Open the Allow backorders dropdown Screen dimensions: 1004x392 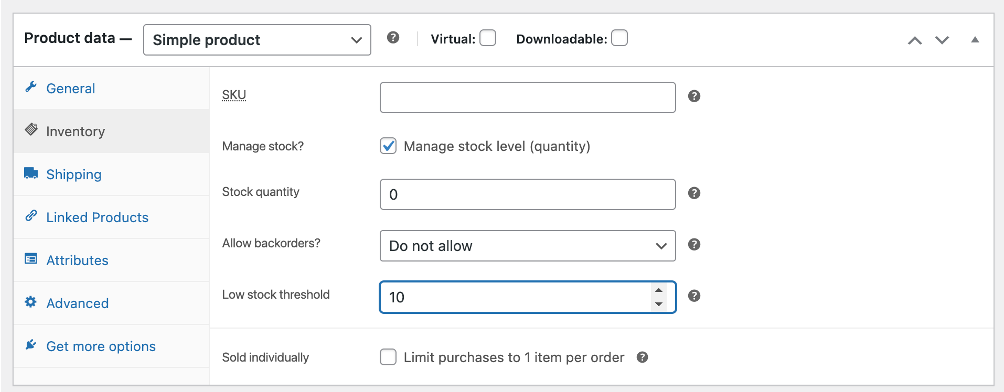click(528, 246)
